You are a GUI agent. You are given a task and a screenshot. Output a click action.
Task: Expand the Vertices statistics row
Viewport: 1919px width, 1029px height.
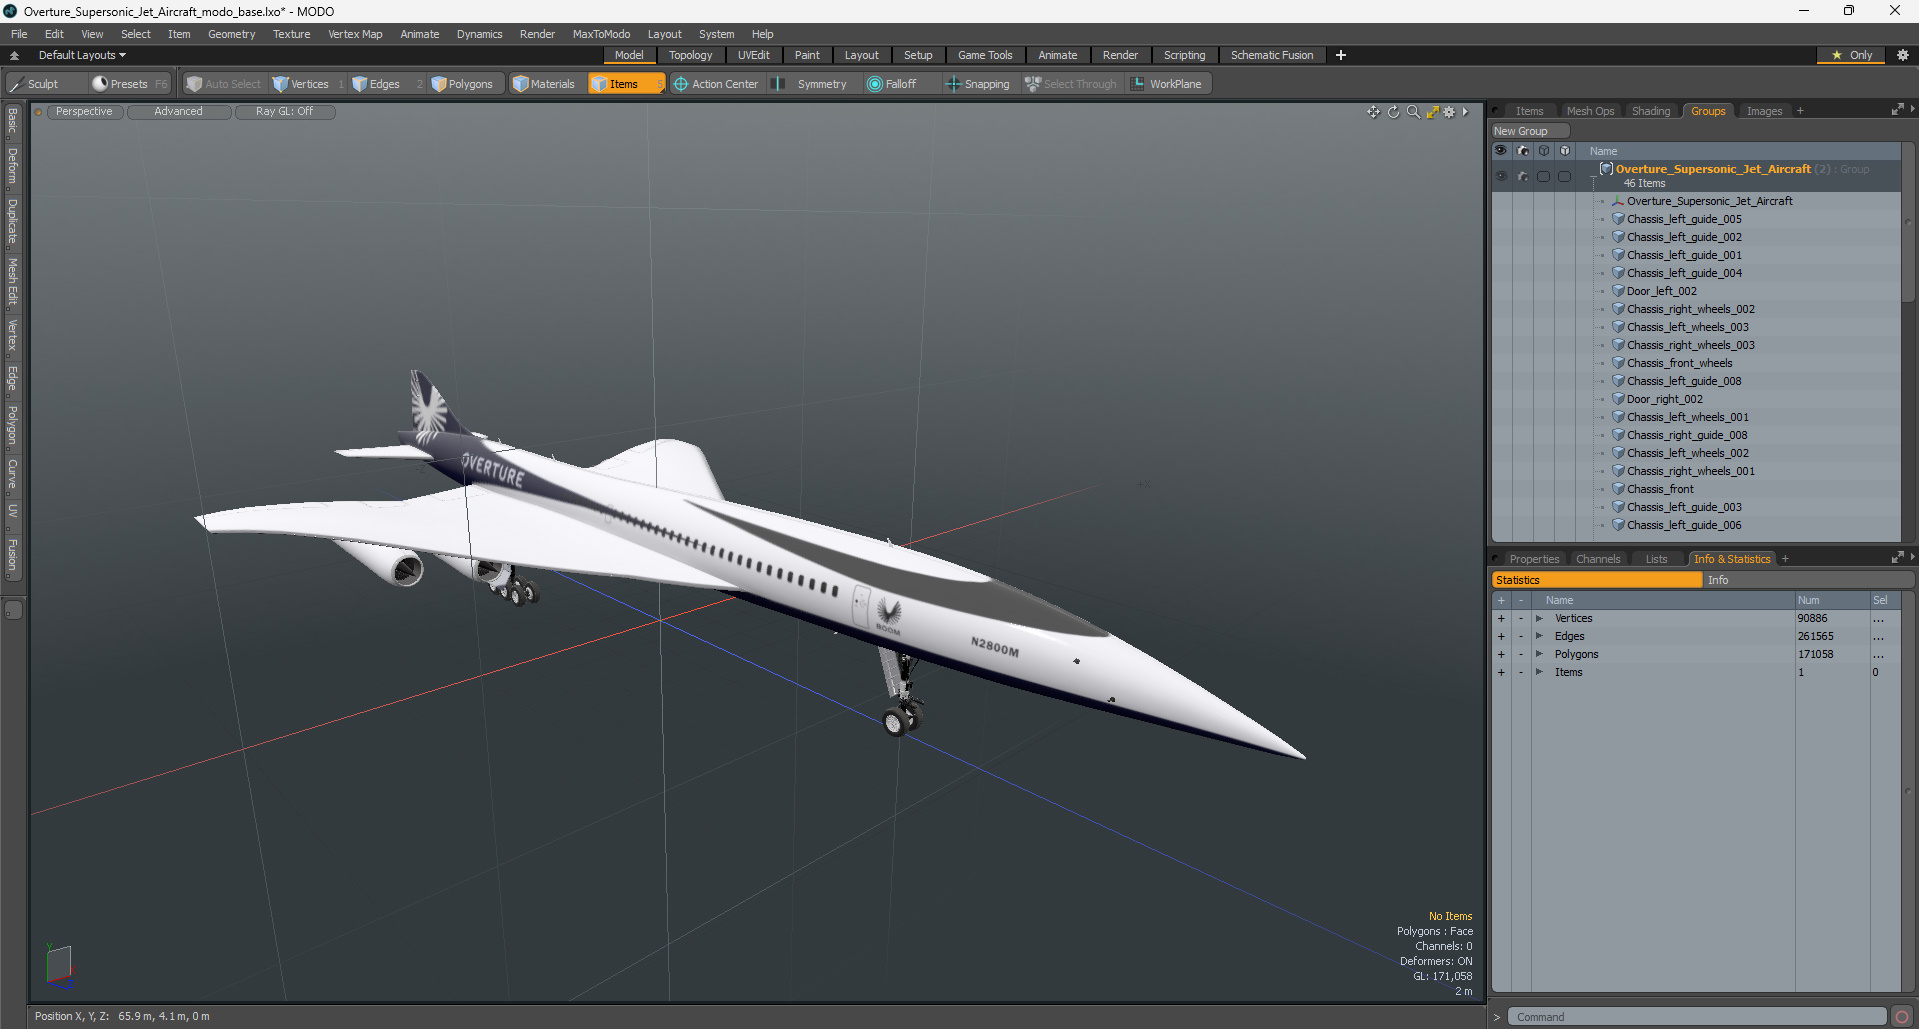[1539, 618]
